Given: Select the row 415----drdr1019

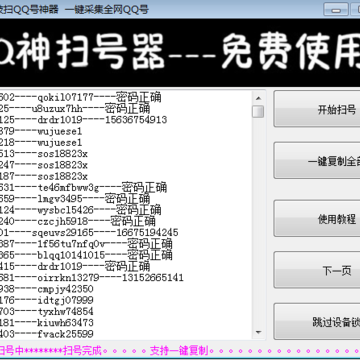Looking at the screenshot, I should click(75, 266).
